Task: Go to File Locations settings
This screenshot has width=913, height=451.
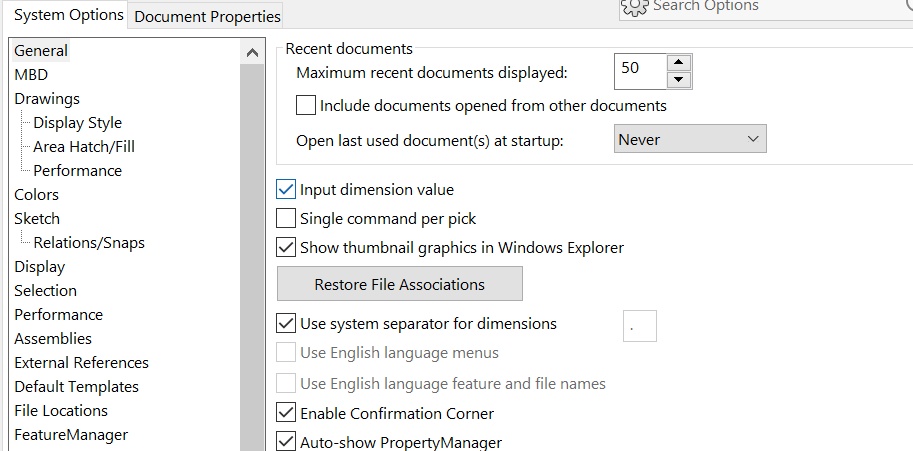Action: [61, 410]
